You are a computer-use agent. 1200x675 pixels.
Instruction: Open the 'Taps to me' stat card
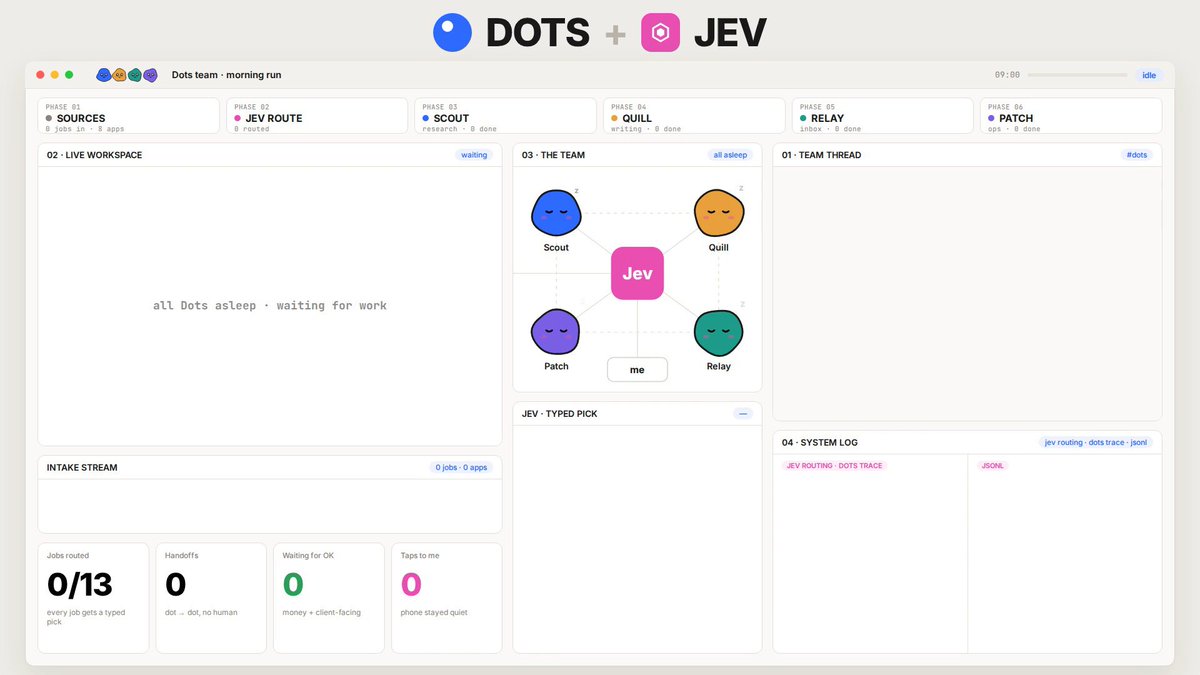[x=446, y=598]
